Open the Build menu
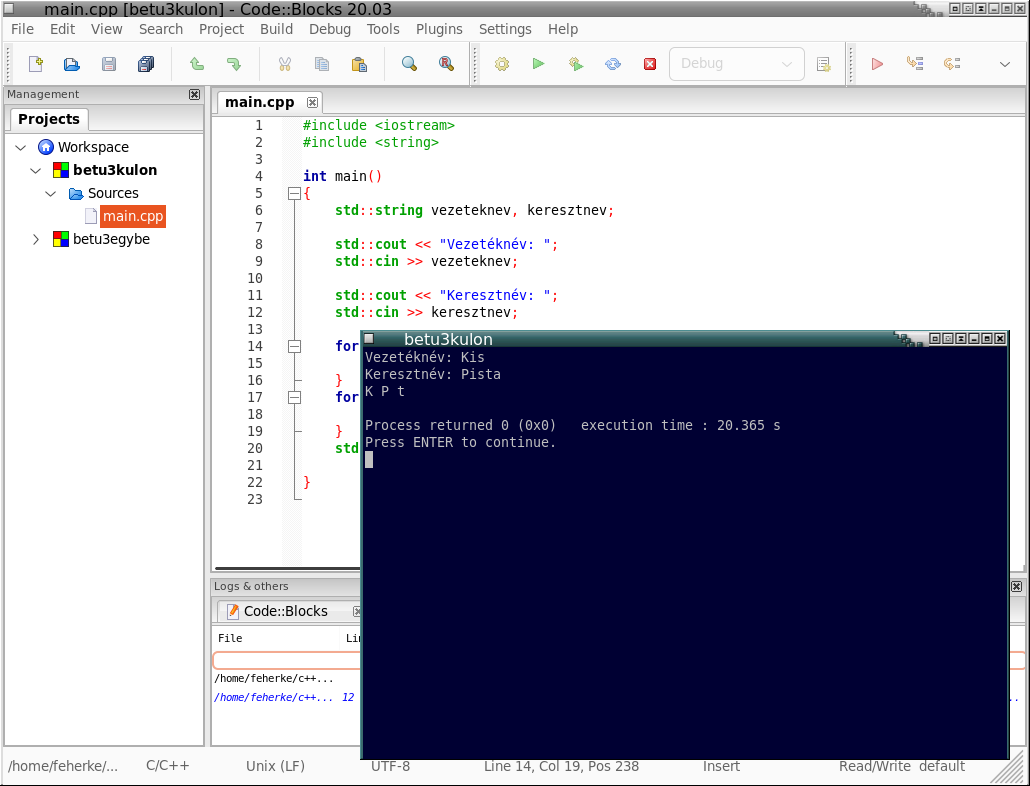The height and width of the screenshot is (786, 1030). tap(277, 29)
